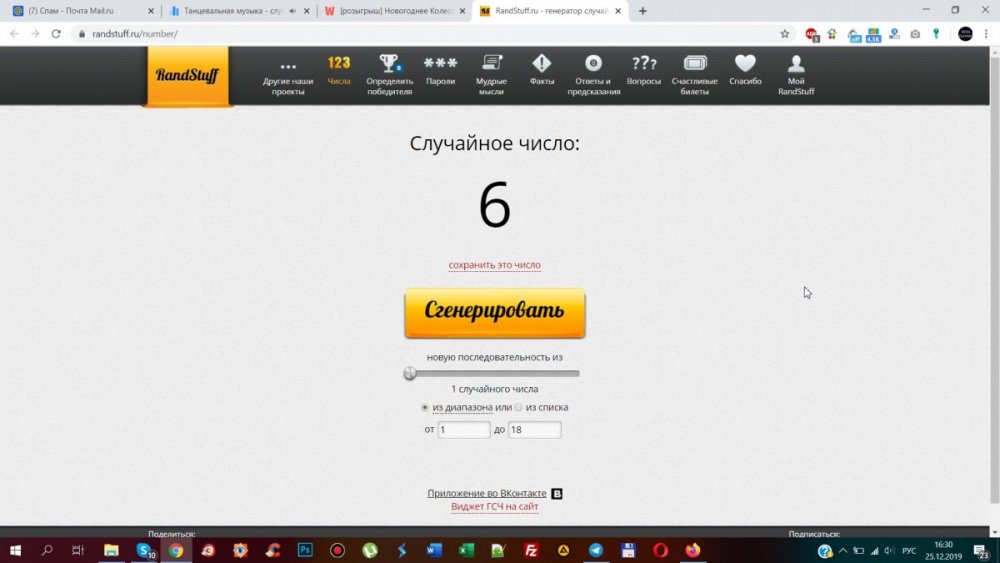Open Photoshop from the Windows taskbar
The height and width of the screenshot is (563, 1000).
click(305, 550)
